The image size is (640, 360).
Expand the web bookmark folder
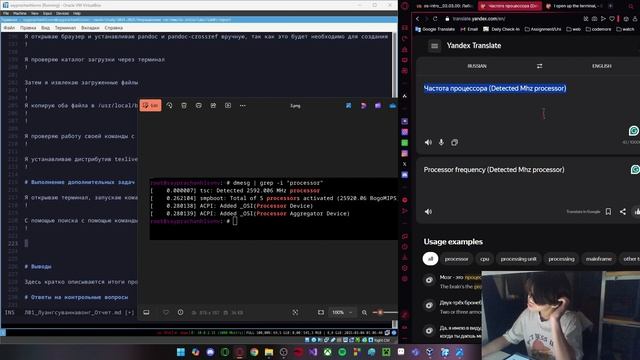(573, 29)
